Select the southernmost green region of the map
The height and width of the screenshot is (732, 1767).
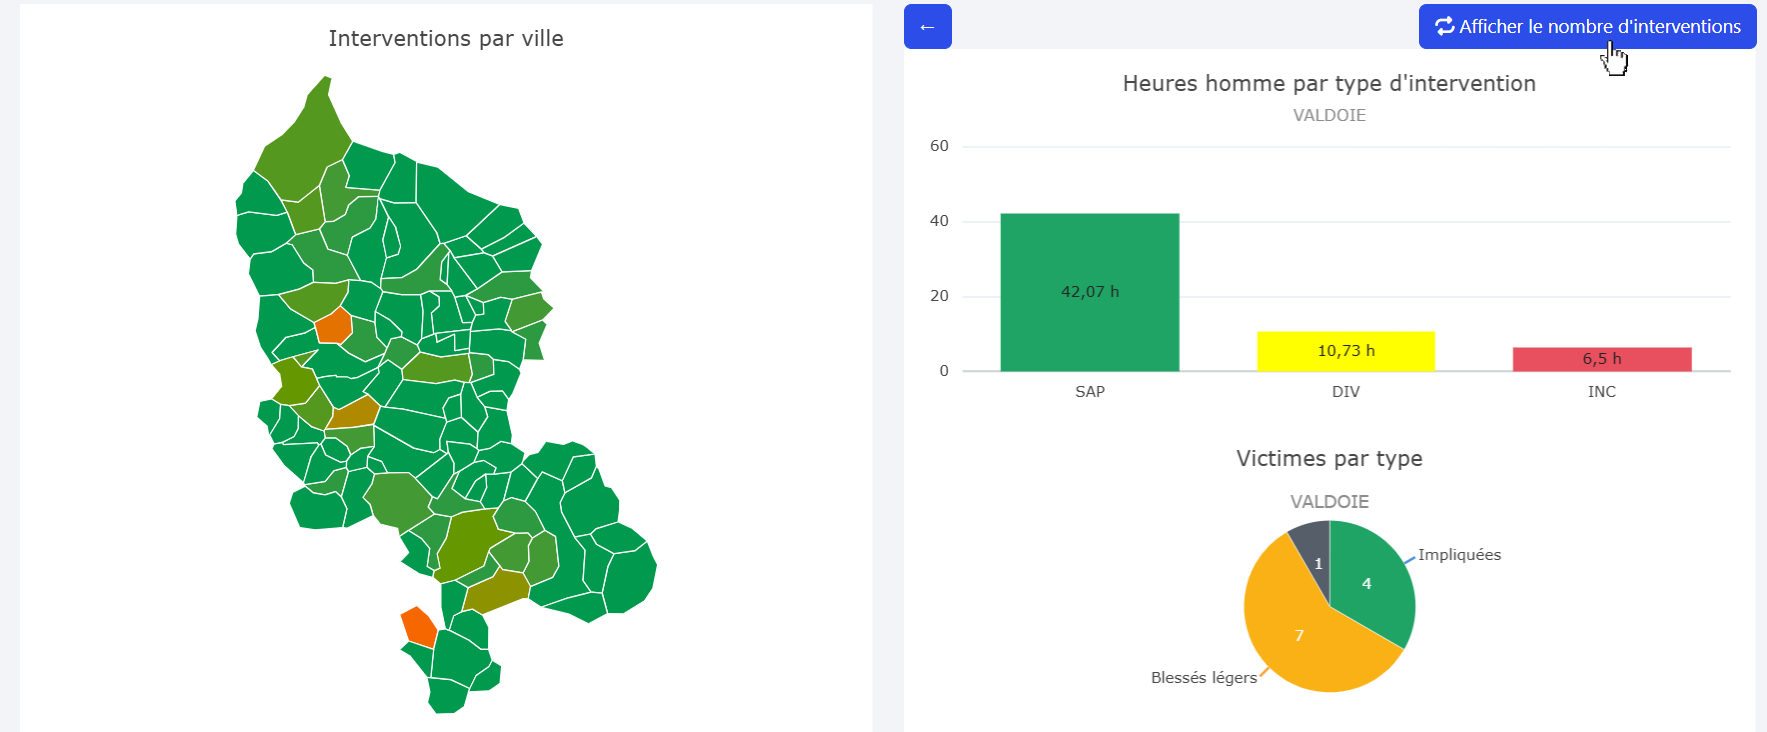(x=447, y=695)
